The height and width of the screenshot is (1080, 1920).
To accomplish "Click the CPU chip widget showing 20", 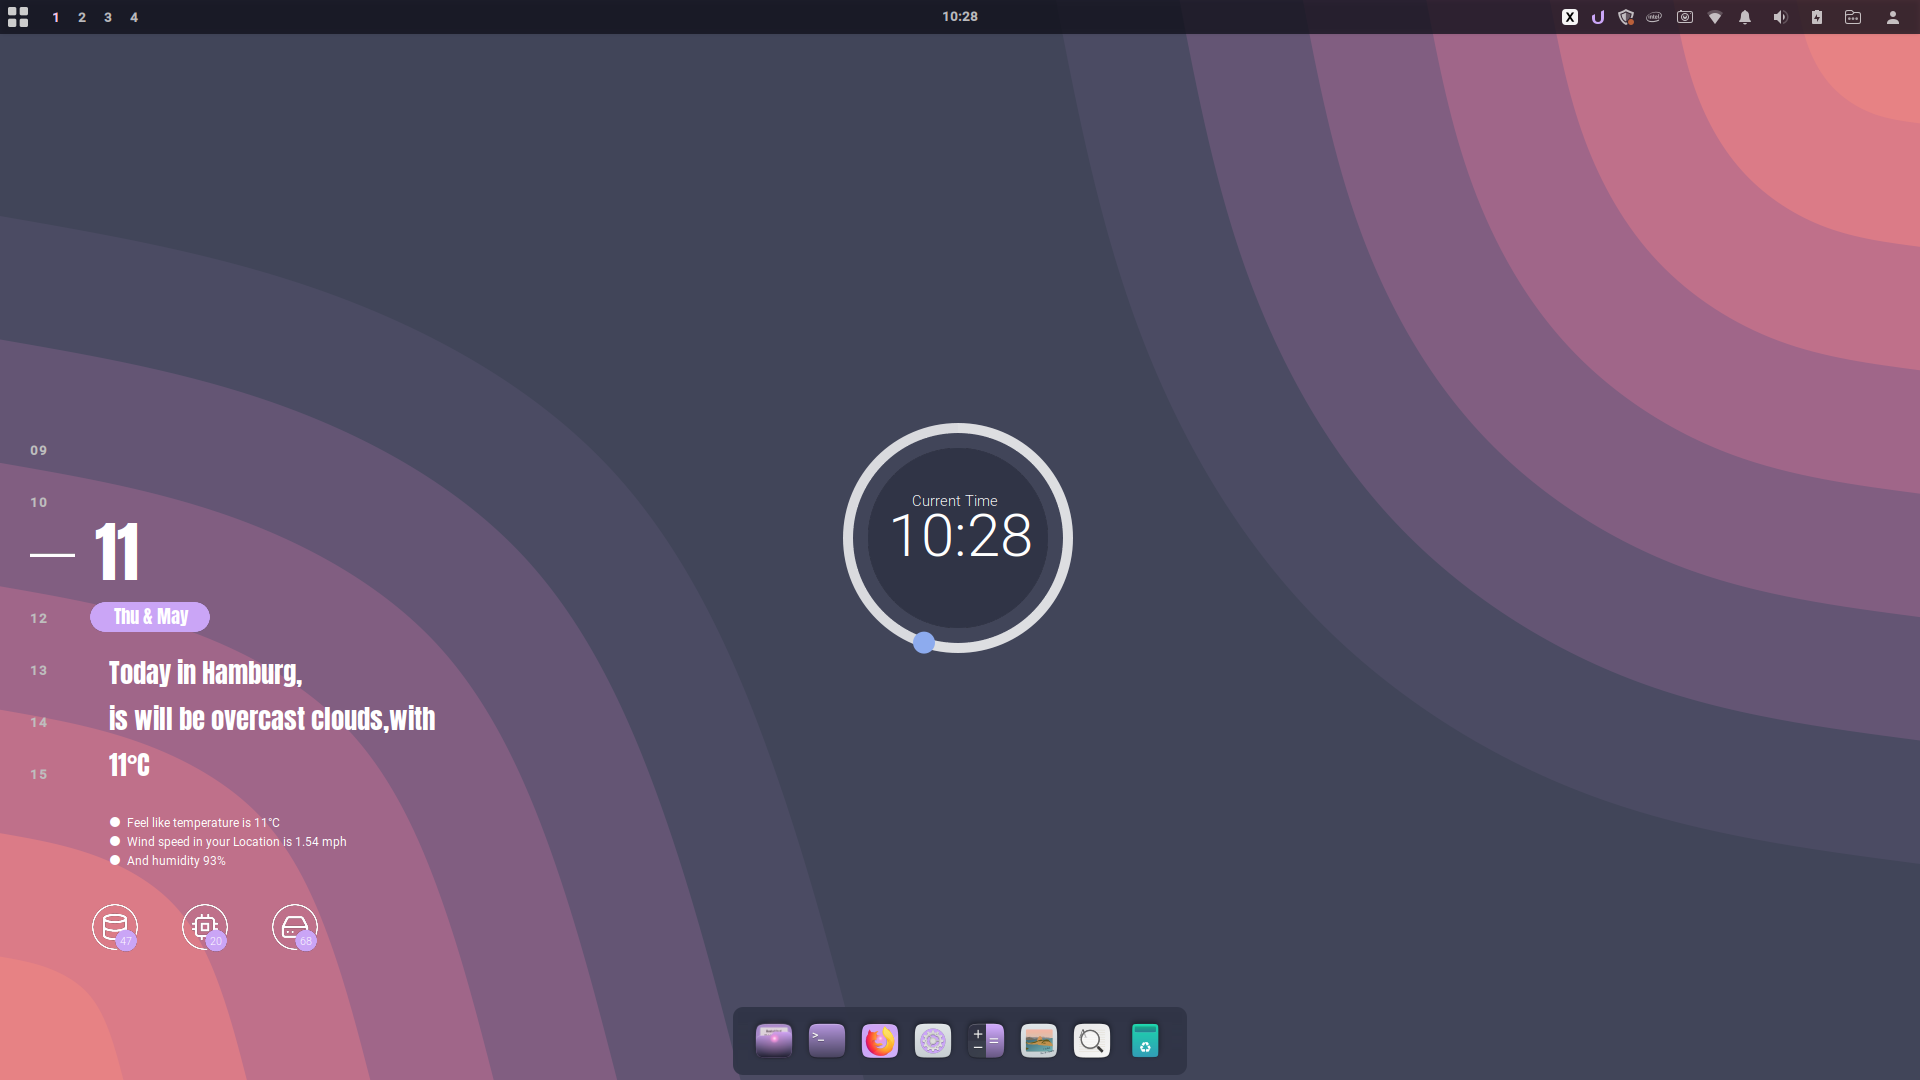I will (205, 927).
